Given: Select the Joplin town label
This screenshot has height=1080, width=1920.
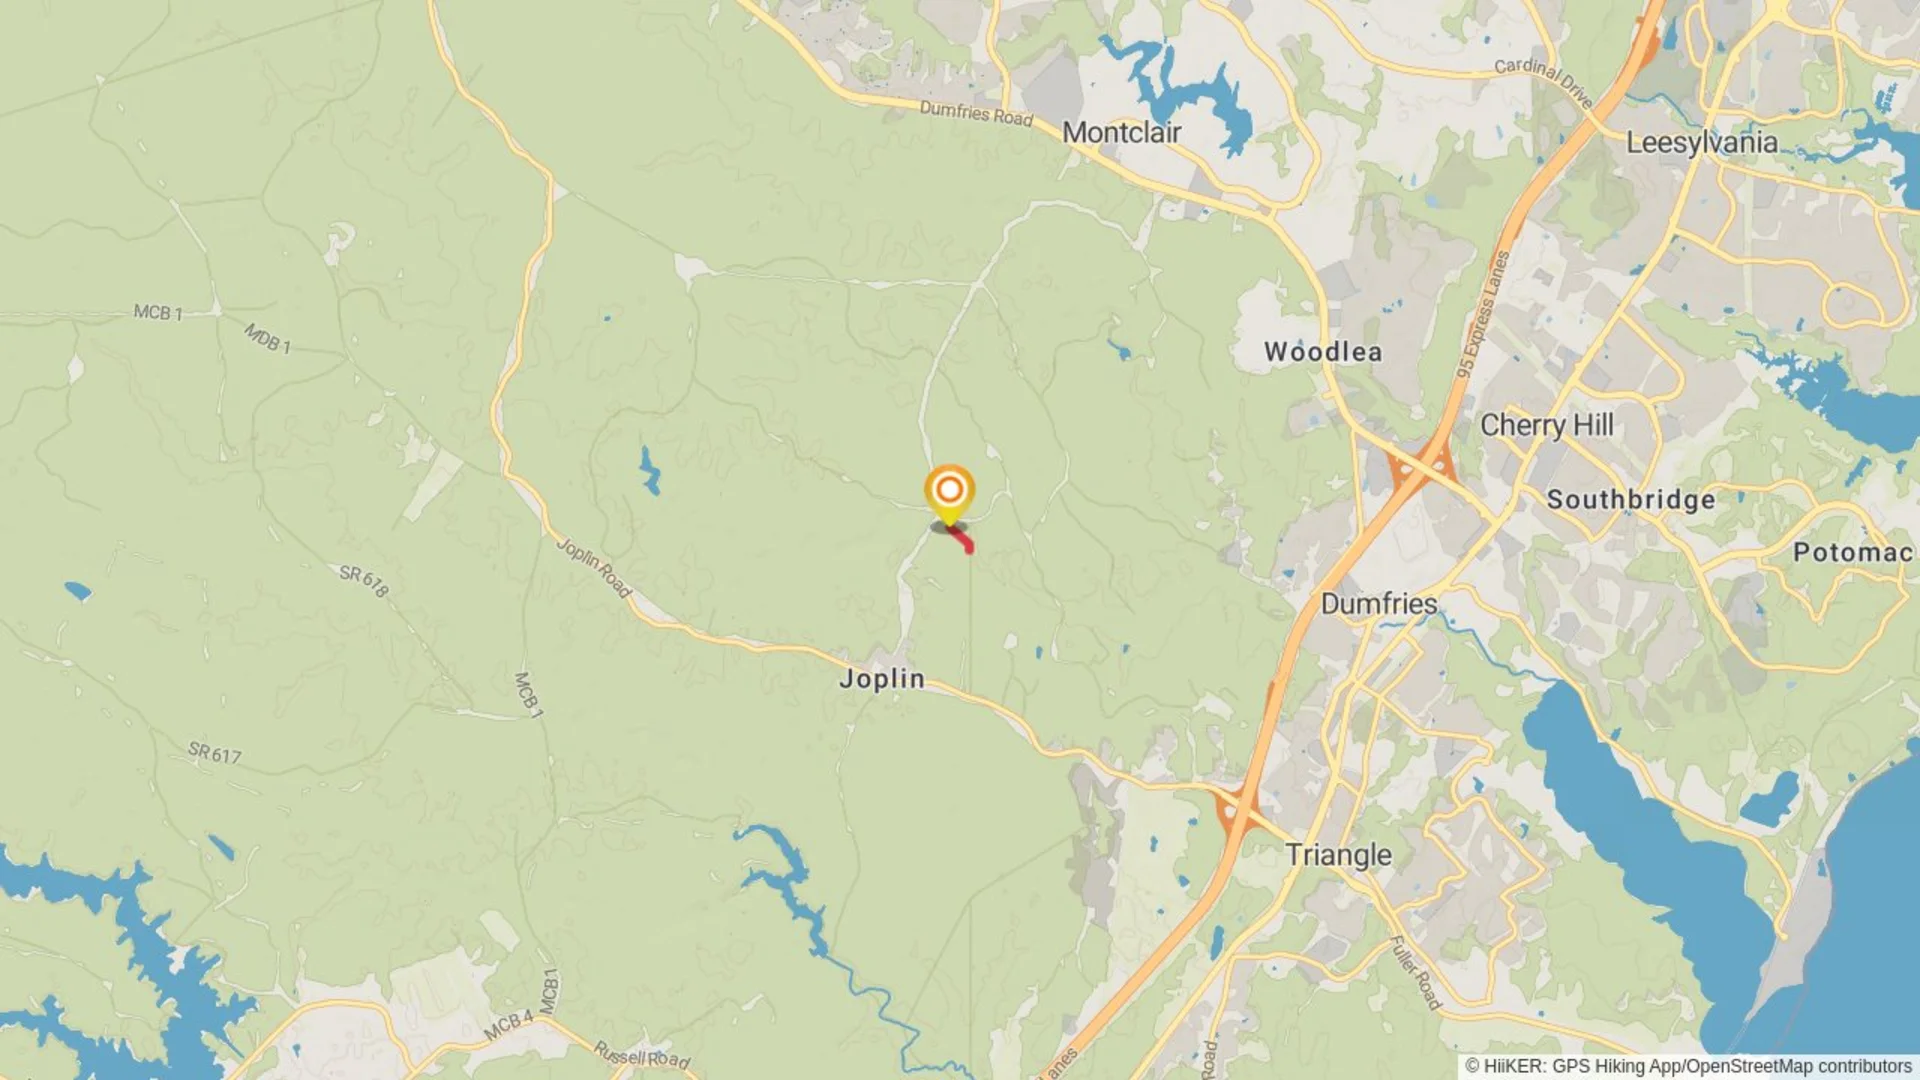Looking at the screenshot, I should [882, 679].
